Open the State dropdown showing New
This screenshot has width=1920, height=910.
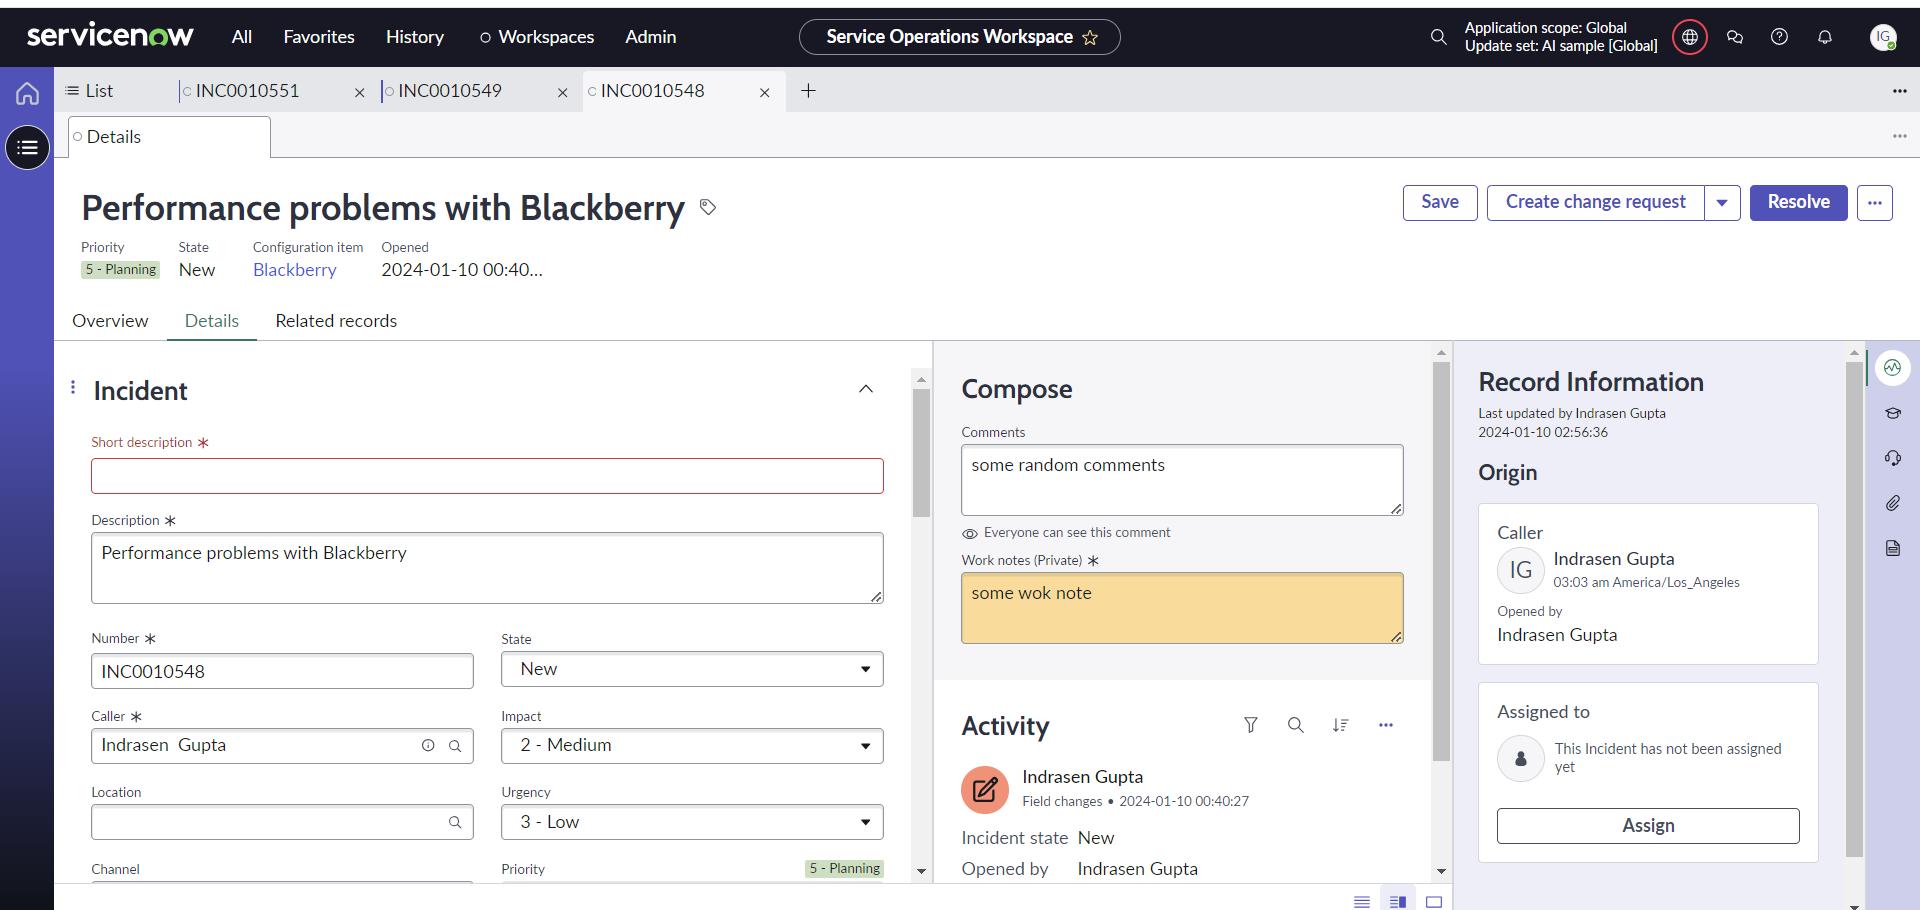692,669
